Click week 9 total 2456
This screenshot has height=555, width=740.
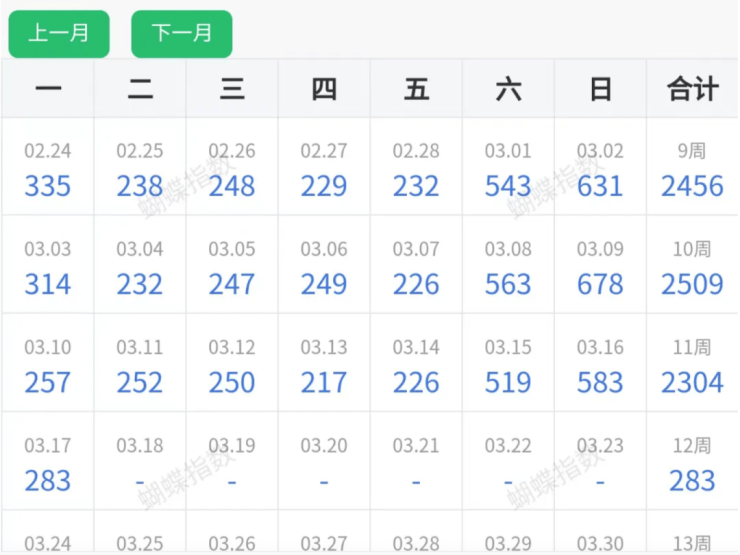click(x=692, y=170)
